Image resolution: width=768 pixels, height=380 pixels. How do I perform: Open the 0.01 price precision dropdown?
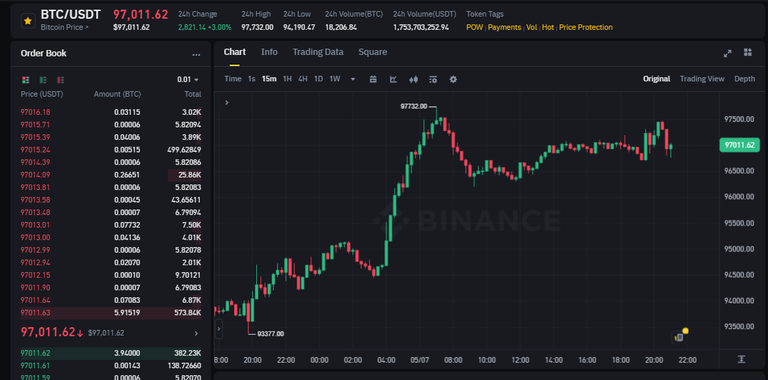click(188, 80)
